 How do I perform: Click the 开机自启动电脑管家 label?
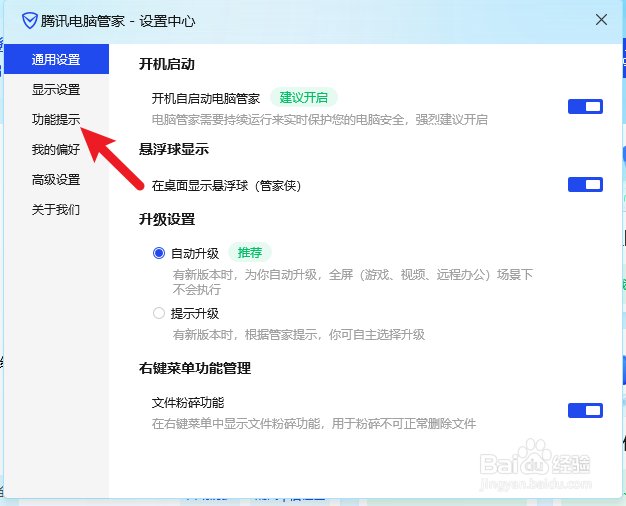coord(206,98)
